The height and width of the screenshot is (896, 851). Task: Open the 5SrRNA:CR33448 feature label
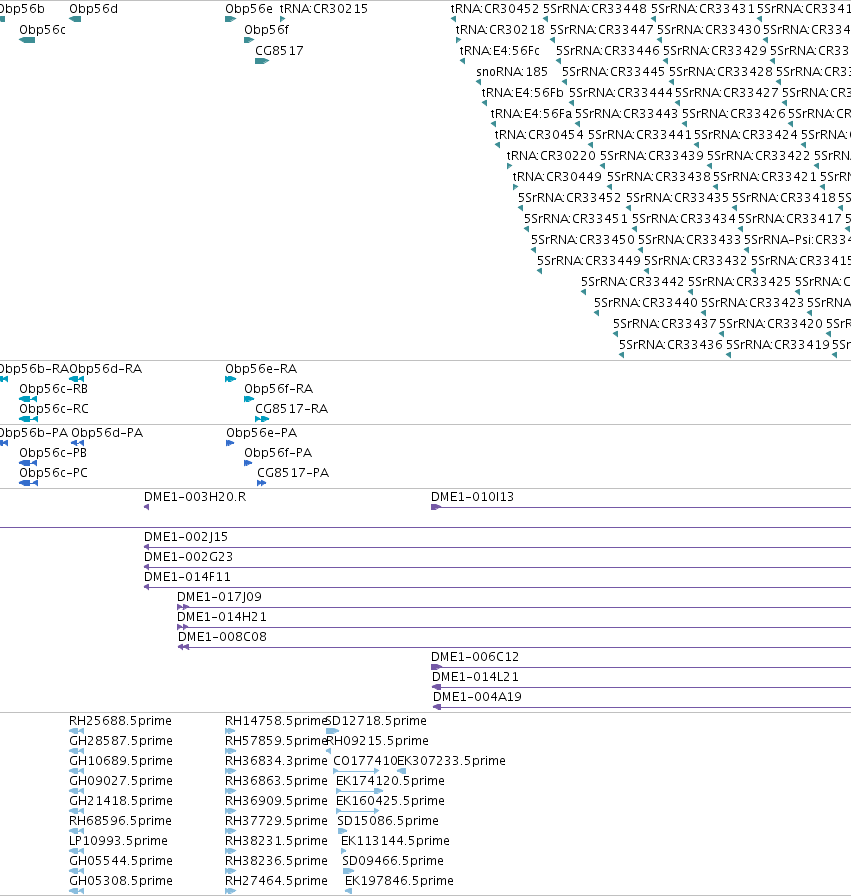point(595,9)
